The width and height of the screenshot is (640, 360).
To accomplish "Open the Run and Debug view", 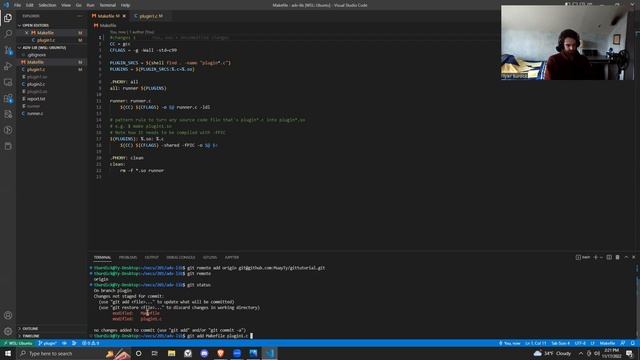I will click(8, 66).
